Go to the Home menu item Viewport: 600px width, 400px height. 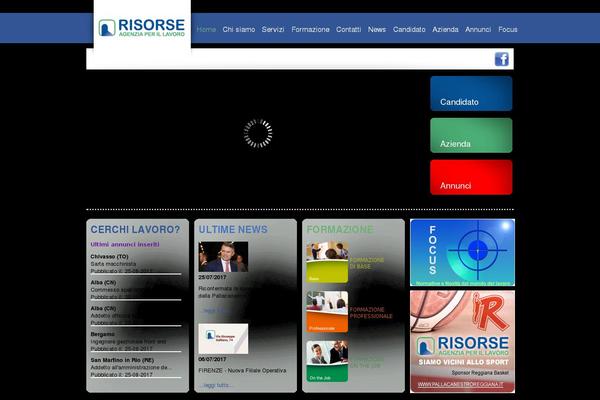click(206, 29)
